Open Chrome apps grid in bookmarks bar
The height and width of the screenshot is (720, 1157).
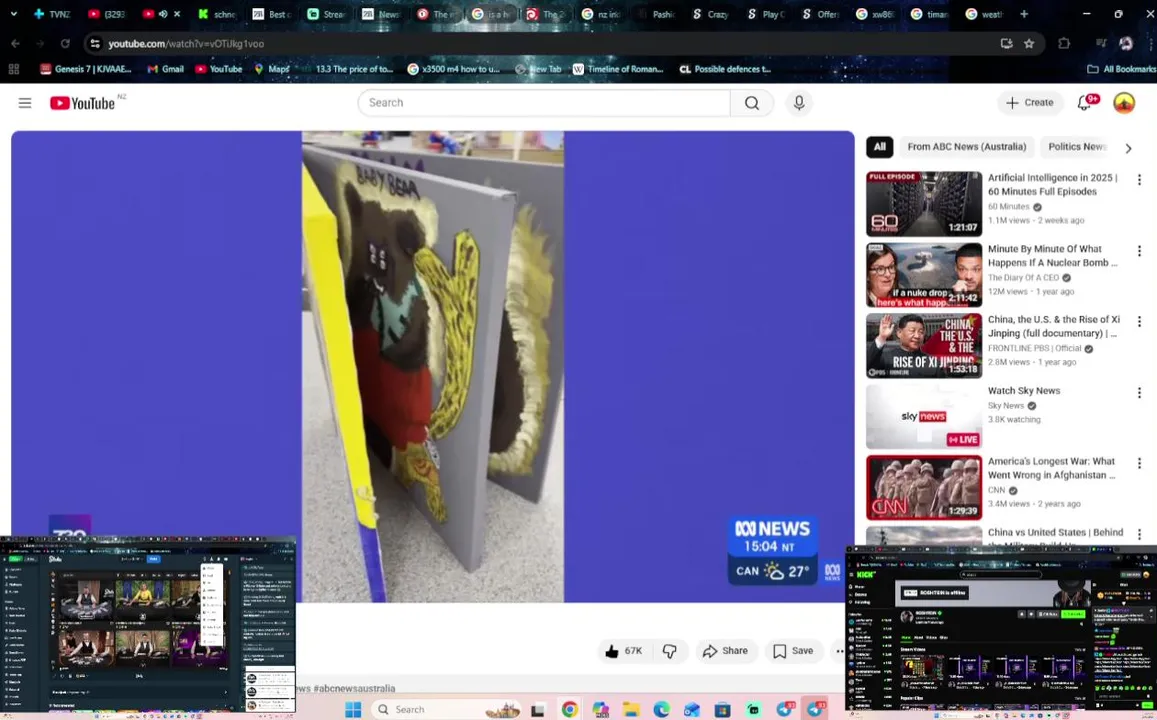pos(13,69)
